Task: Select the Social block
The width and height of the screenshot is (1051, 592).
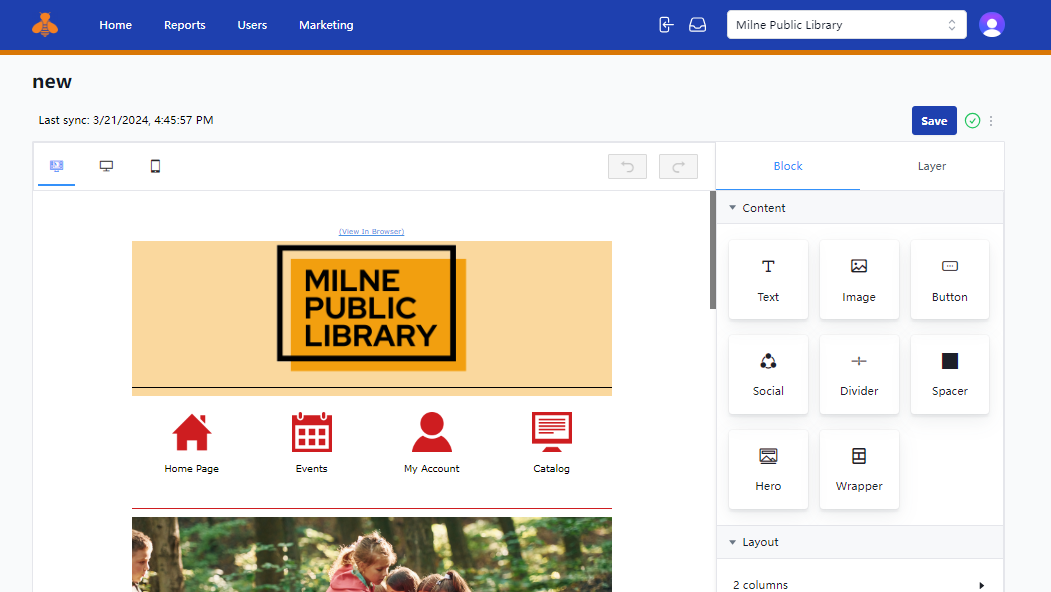Action: pos(768,374)
